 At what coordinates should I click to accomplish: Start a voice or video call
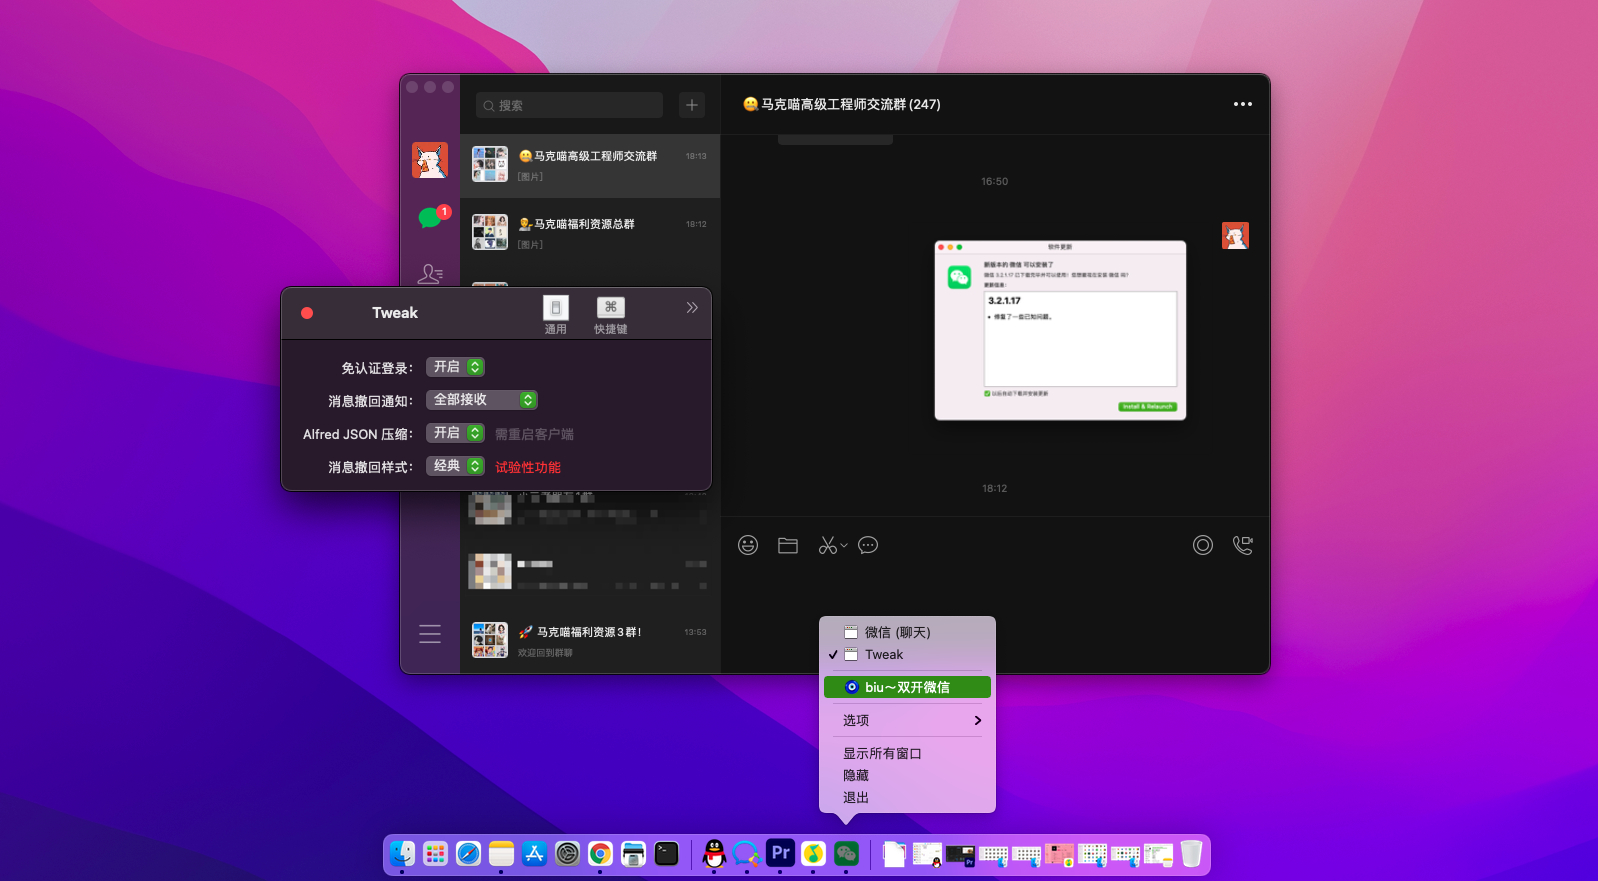point(1242,545)
